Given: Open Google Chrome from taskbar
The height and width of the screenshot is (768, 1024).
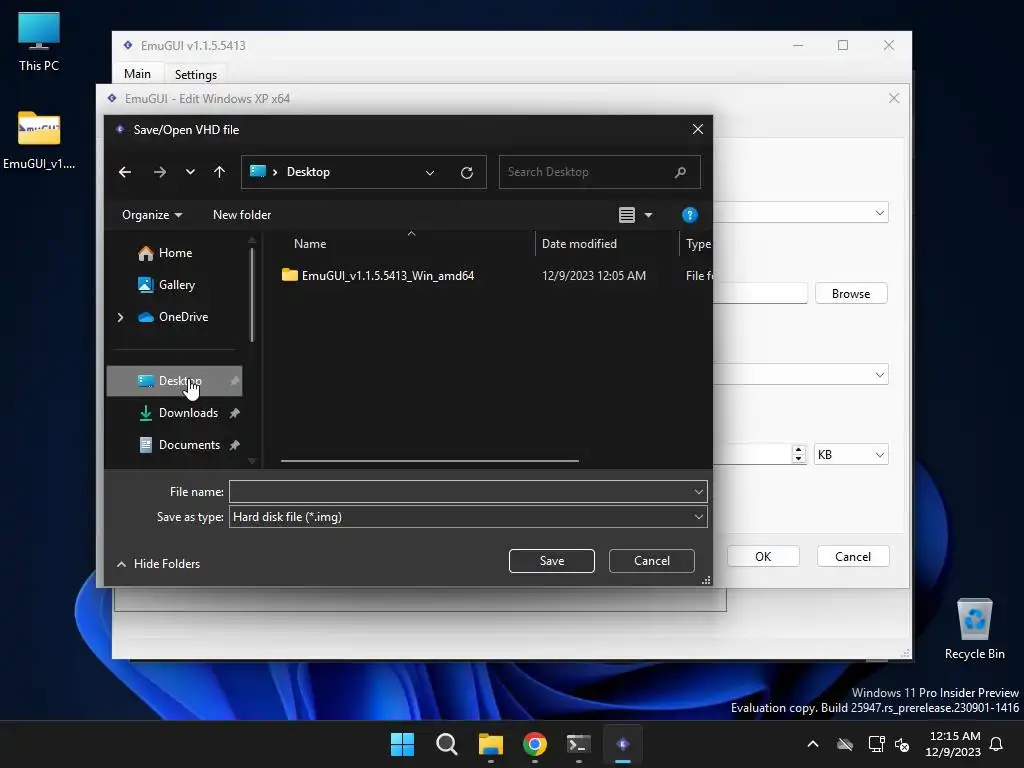Looking at the screenshot, I should point(535,744).
